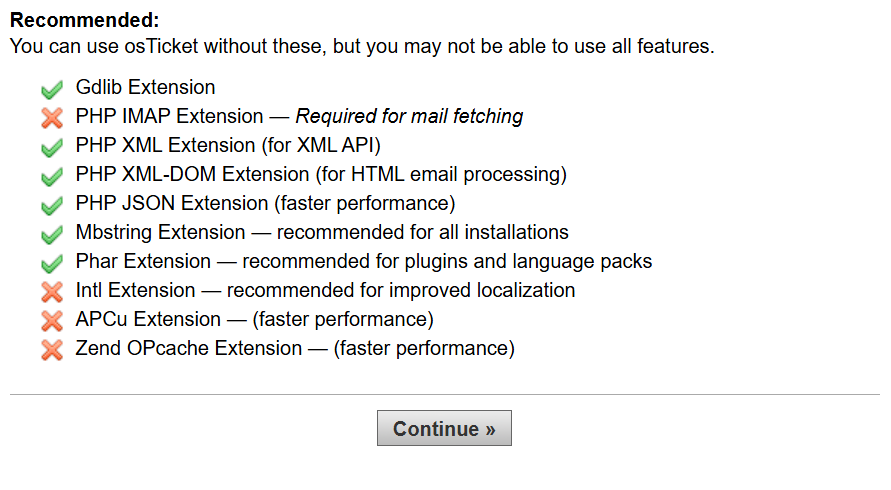Viewport: 891px width, 490px height.
Task: Click the 'Required for mail fetching' italic text
Action: click(x=409, y=117)
